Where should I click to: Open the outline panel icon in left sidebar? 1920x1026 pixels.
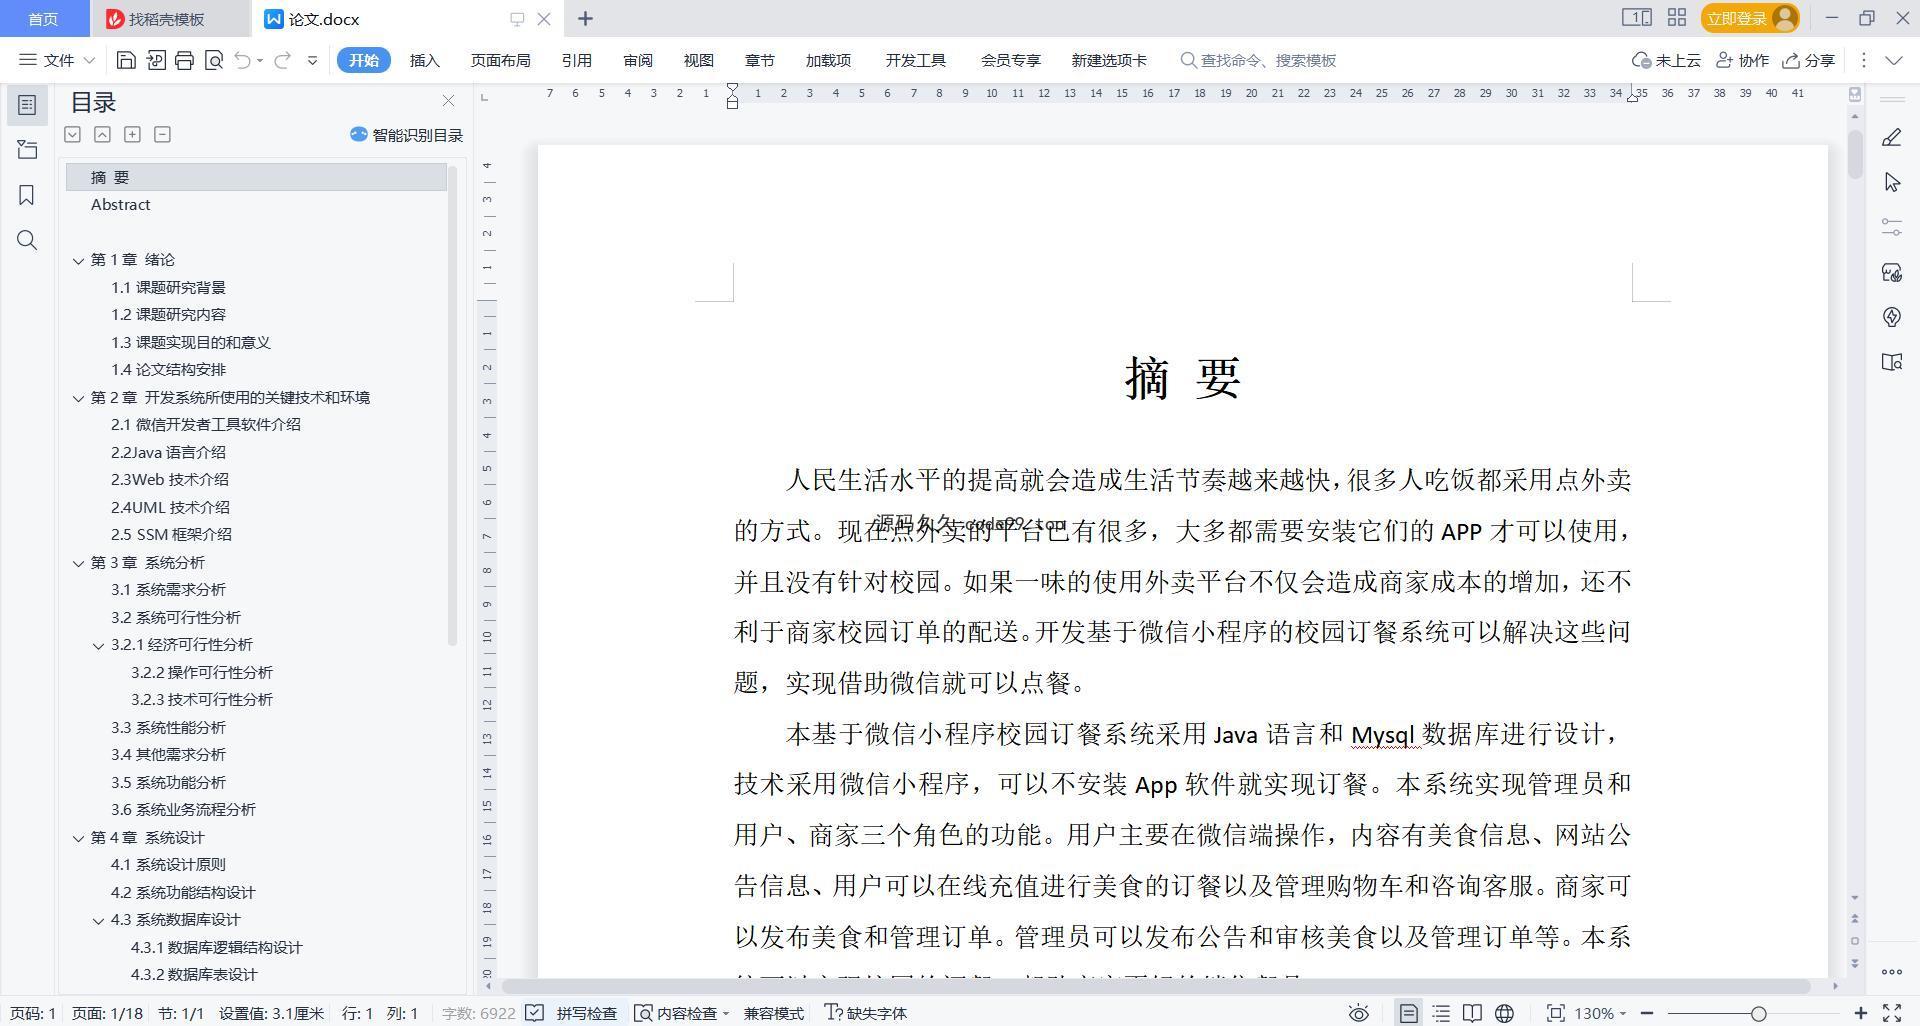point(27,104)
